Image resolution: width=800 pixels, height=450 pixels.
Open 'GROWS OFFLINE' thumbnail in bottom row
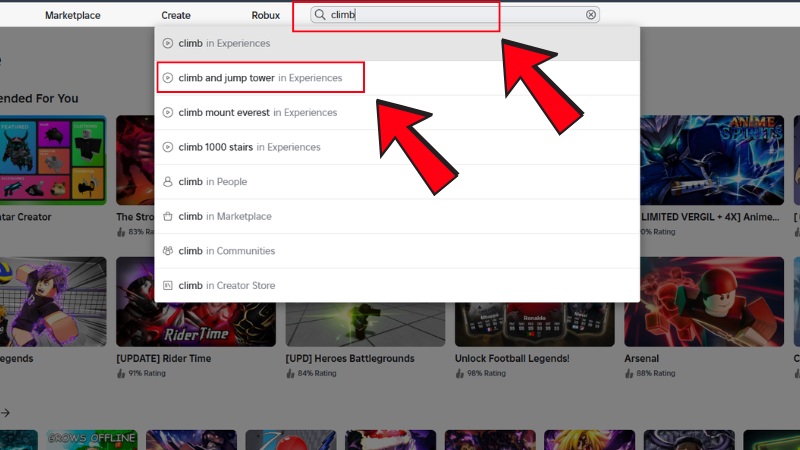pos(92,440)
